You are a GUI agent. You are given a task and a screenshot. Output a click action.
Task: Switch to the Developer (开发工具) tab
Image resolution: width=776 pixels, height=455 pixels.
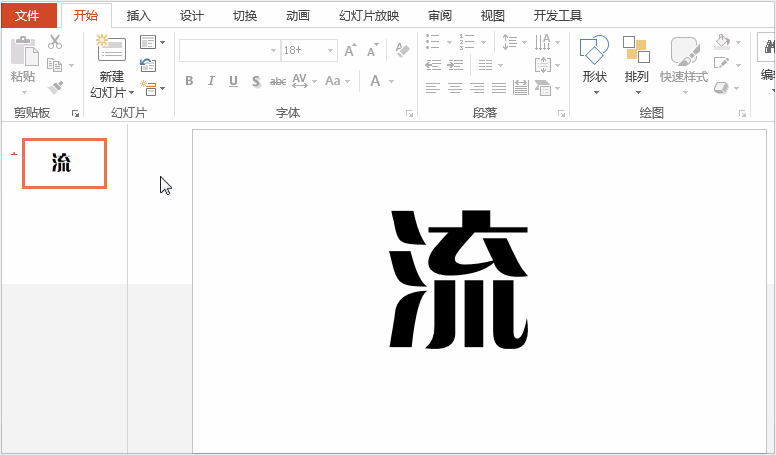pos(558,16)
